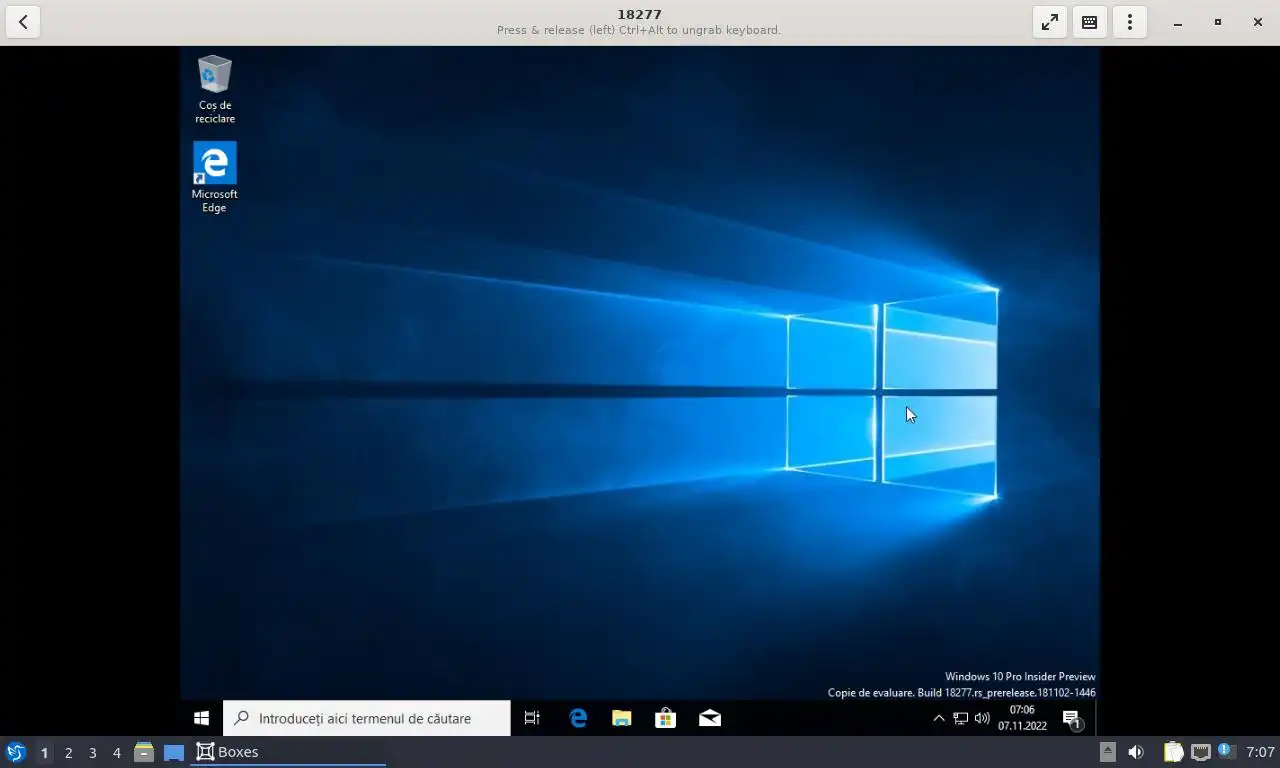1280x768 pixels.
Task: Open the Windows volume control
Action: click(x=982, y=718)
